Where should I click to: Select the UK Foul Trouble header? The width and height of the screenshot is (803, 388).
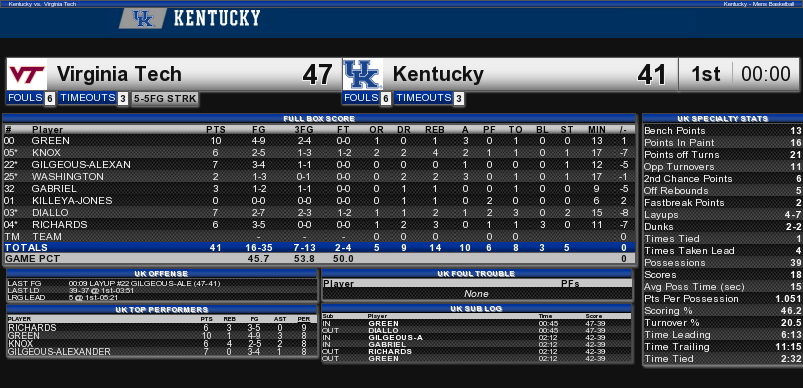(x=477, y=274)
